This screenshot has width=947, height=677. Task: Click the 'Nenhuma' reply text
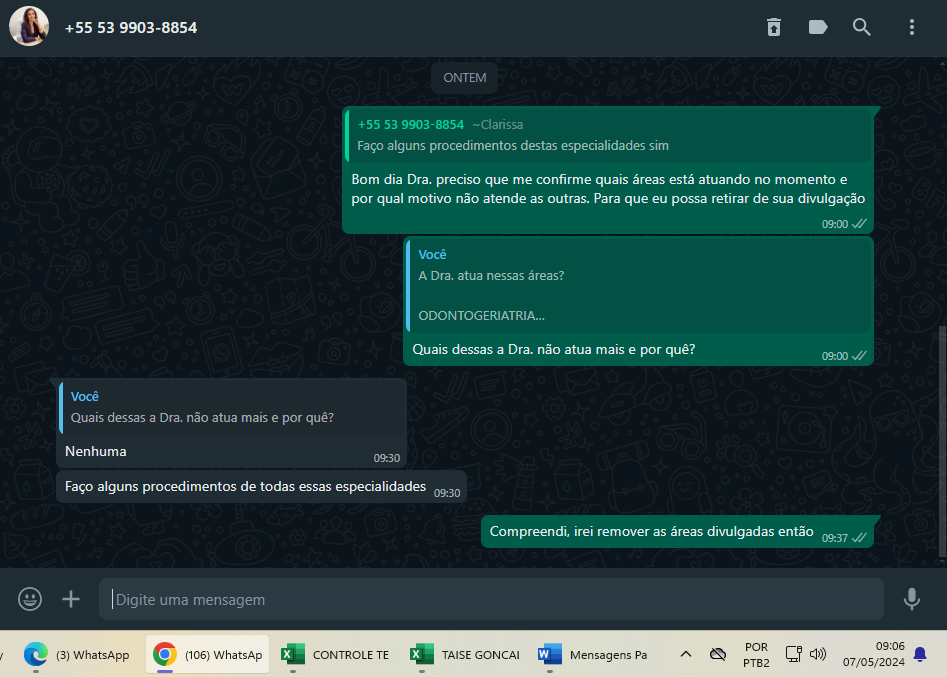click(95, 452)
